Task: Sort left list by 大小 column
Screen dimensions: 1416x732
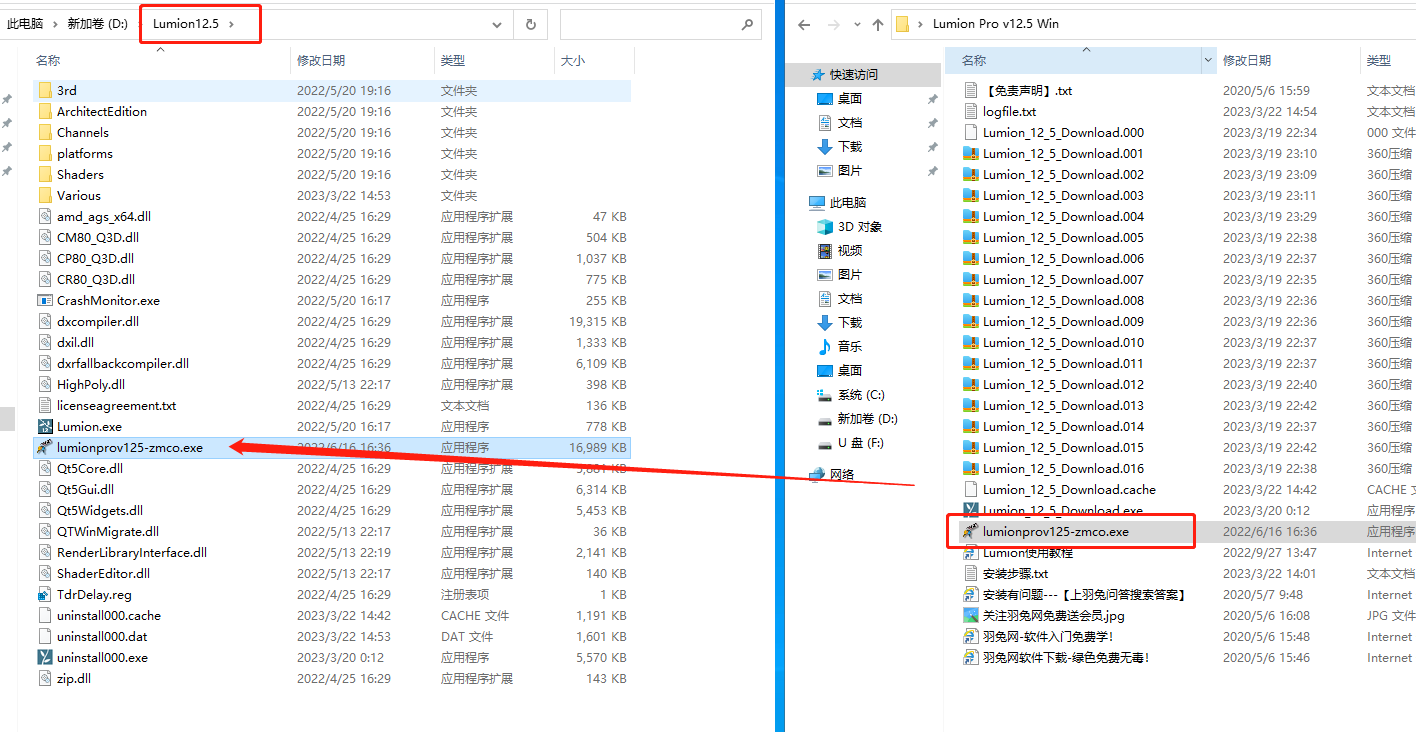Action: tap(573, 61)
